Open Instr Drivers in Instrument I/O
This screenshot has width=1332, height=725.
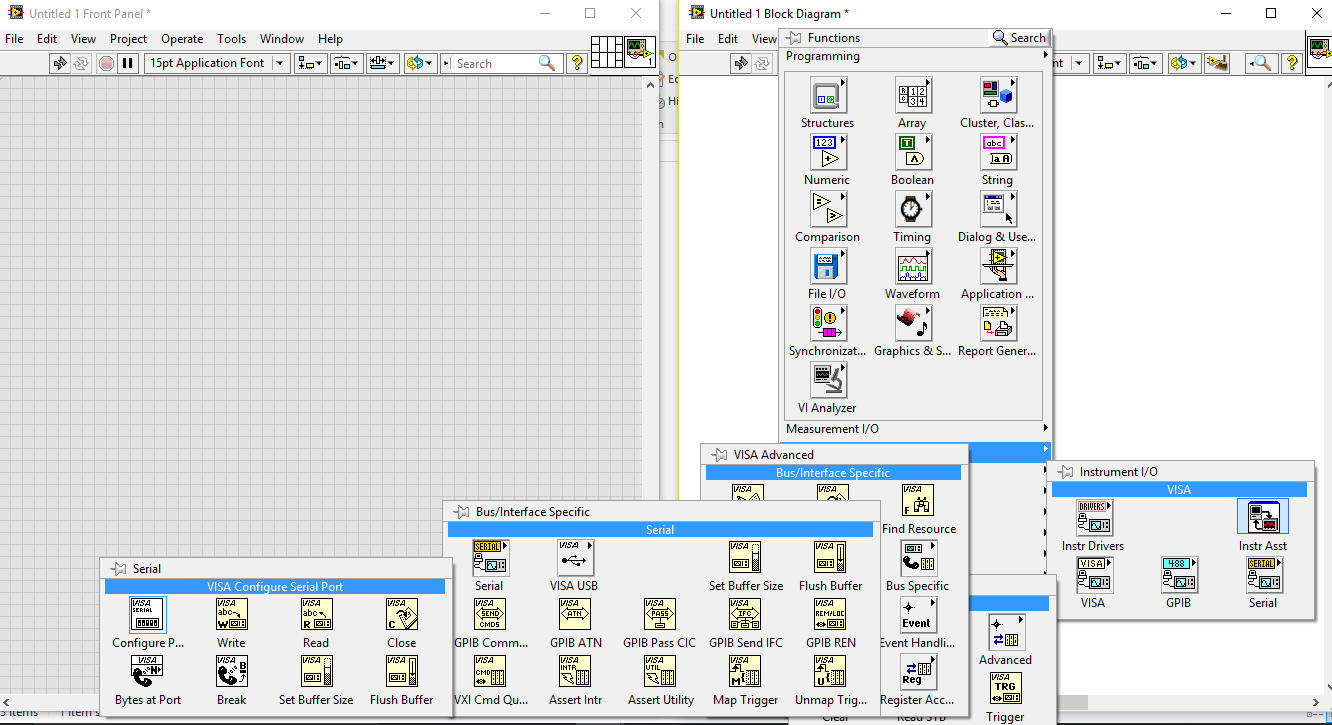point(1094,517)
